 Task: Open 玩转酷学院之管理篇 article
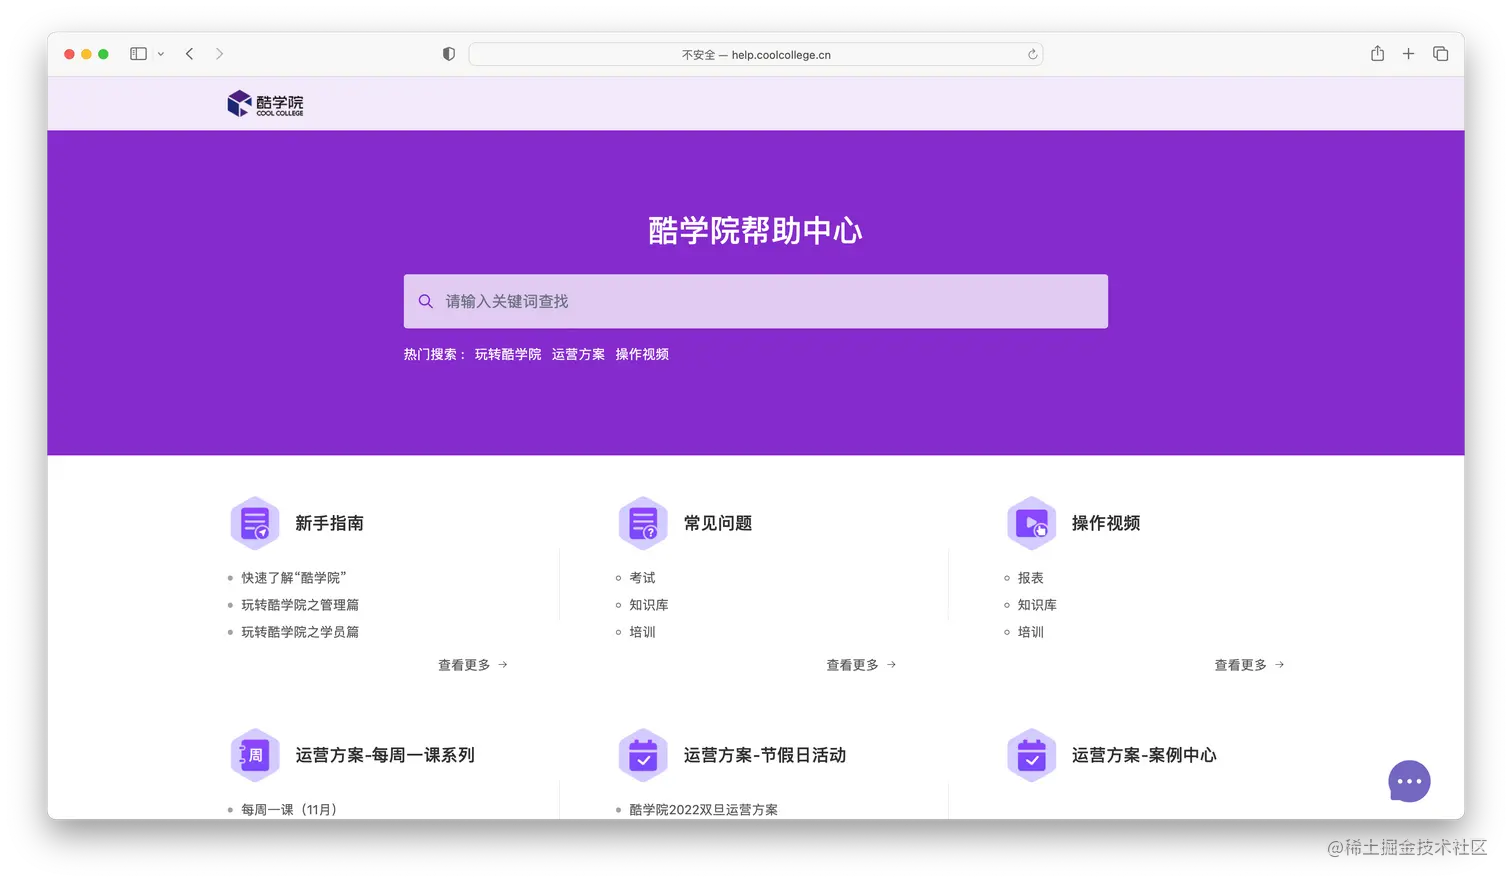300,605
